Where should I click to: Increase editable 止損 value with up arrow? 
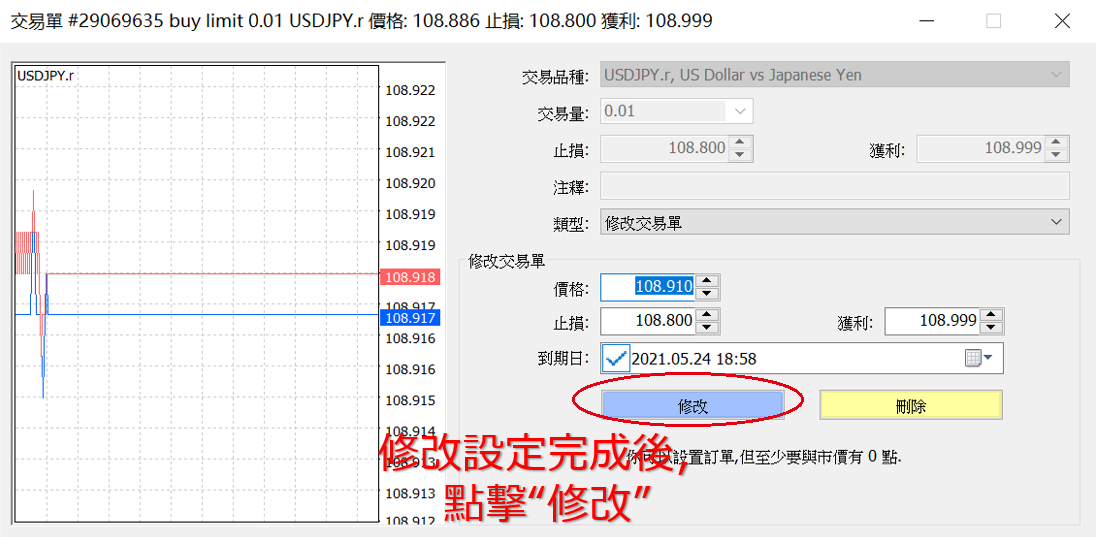(707, 315)
